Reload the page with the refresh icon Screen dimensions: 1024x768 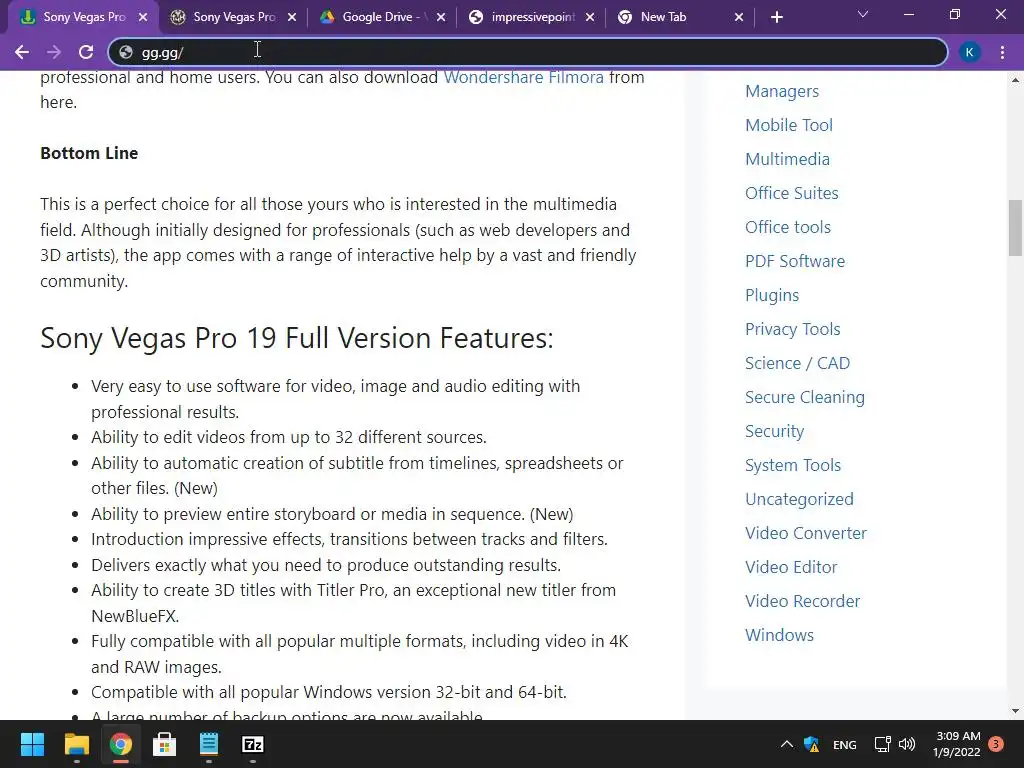click(86, 52)
